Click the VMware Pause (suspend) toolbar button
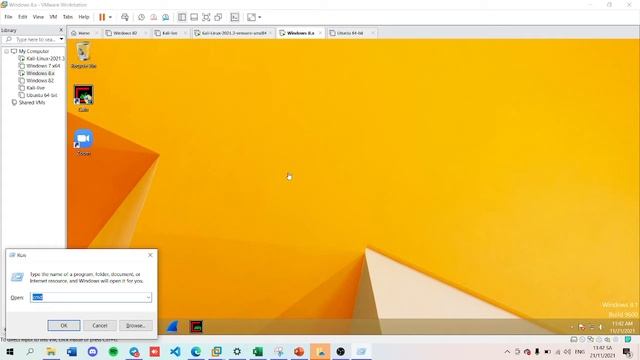Screen dimensions: 640x360 (102, 17)
